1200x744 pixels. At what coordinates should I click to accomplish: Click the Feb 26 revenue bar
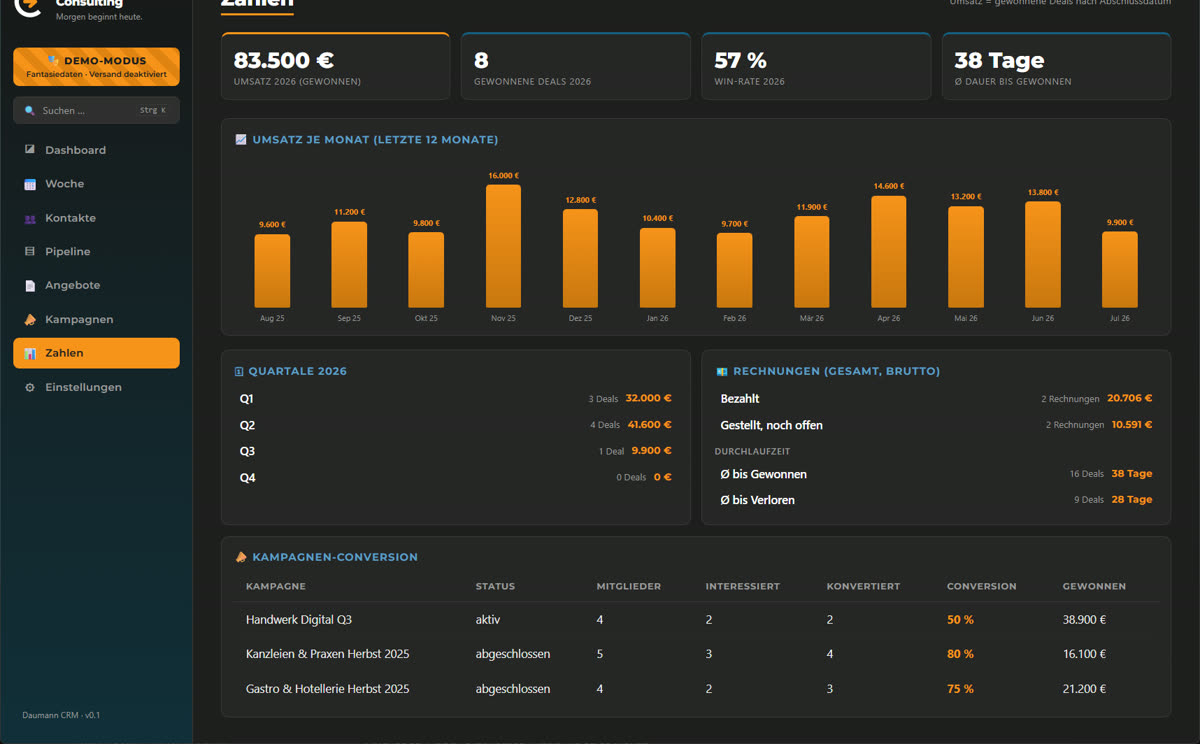pyautogui.click(x=734, y=271)
